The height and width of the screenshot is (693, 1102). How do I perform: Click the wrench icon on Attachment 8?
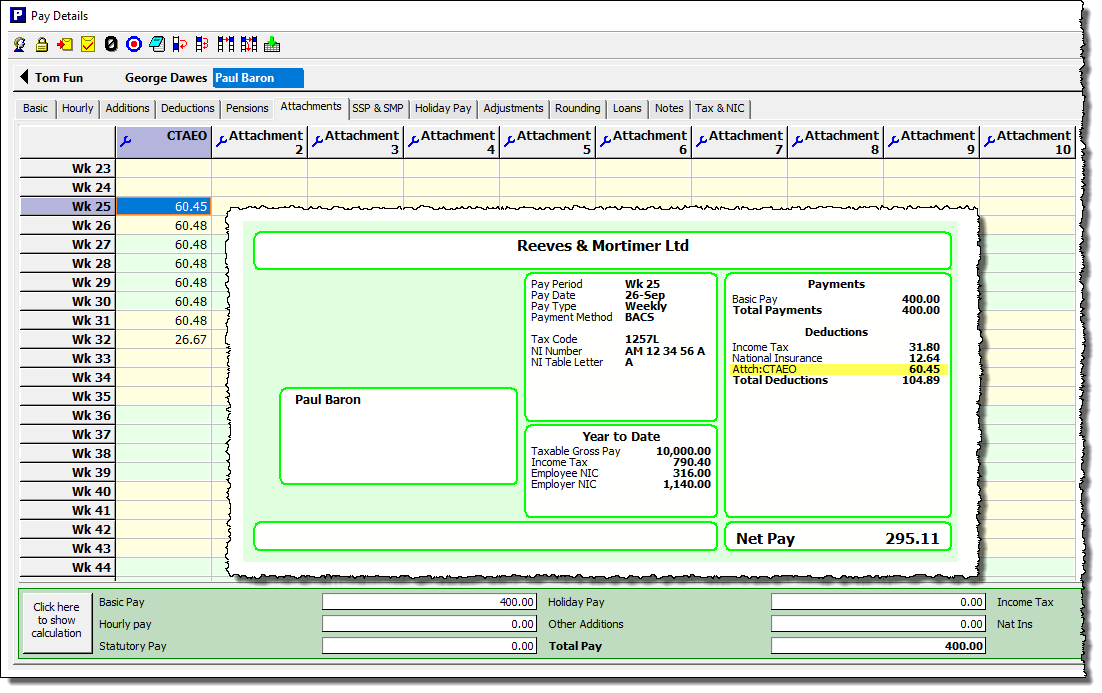pyautogui.click(x=798, y=141)
